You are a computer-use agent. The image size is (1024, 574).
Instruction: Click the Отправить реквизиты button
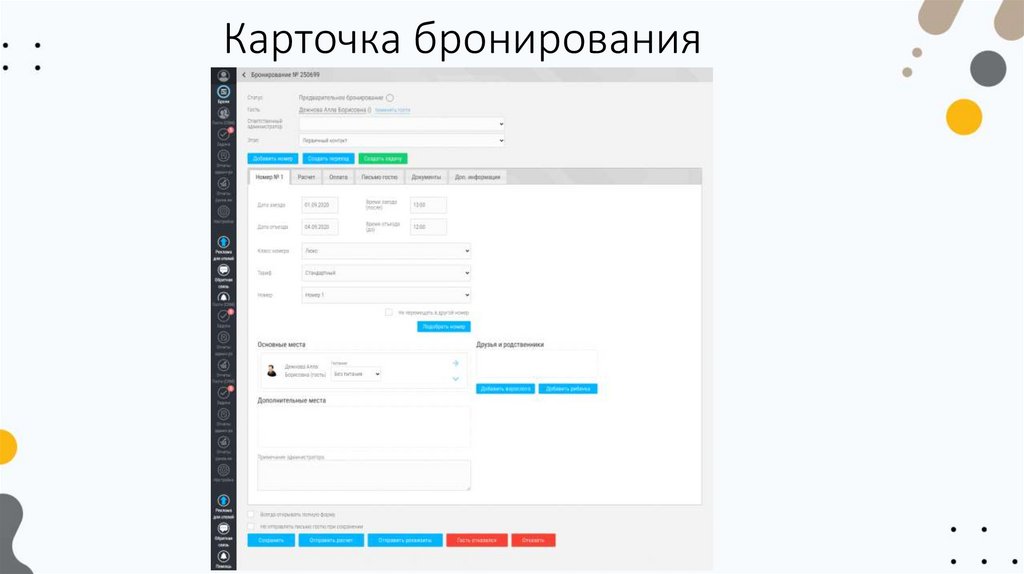[x=405, y=540]
